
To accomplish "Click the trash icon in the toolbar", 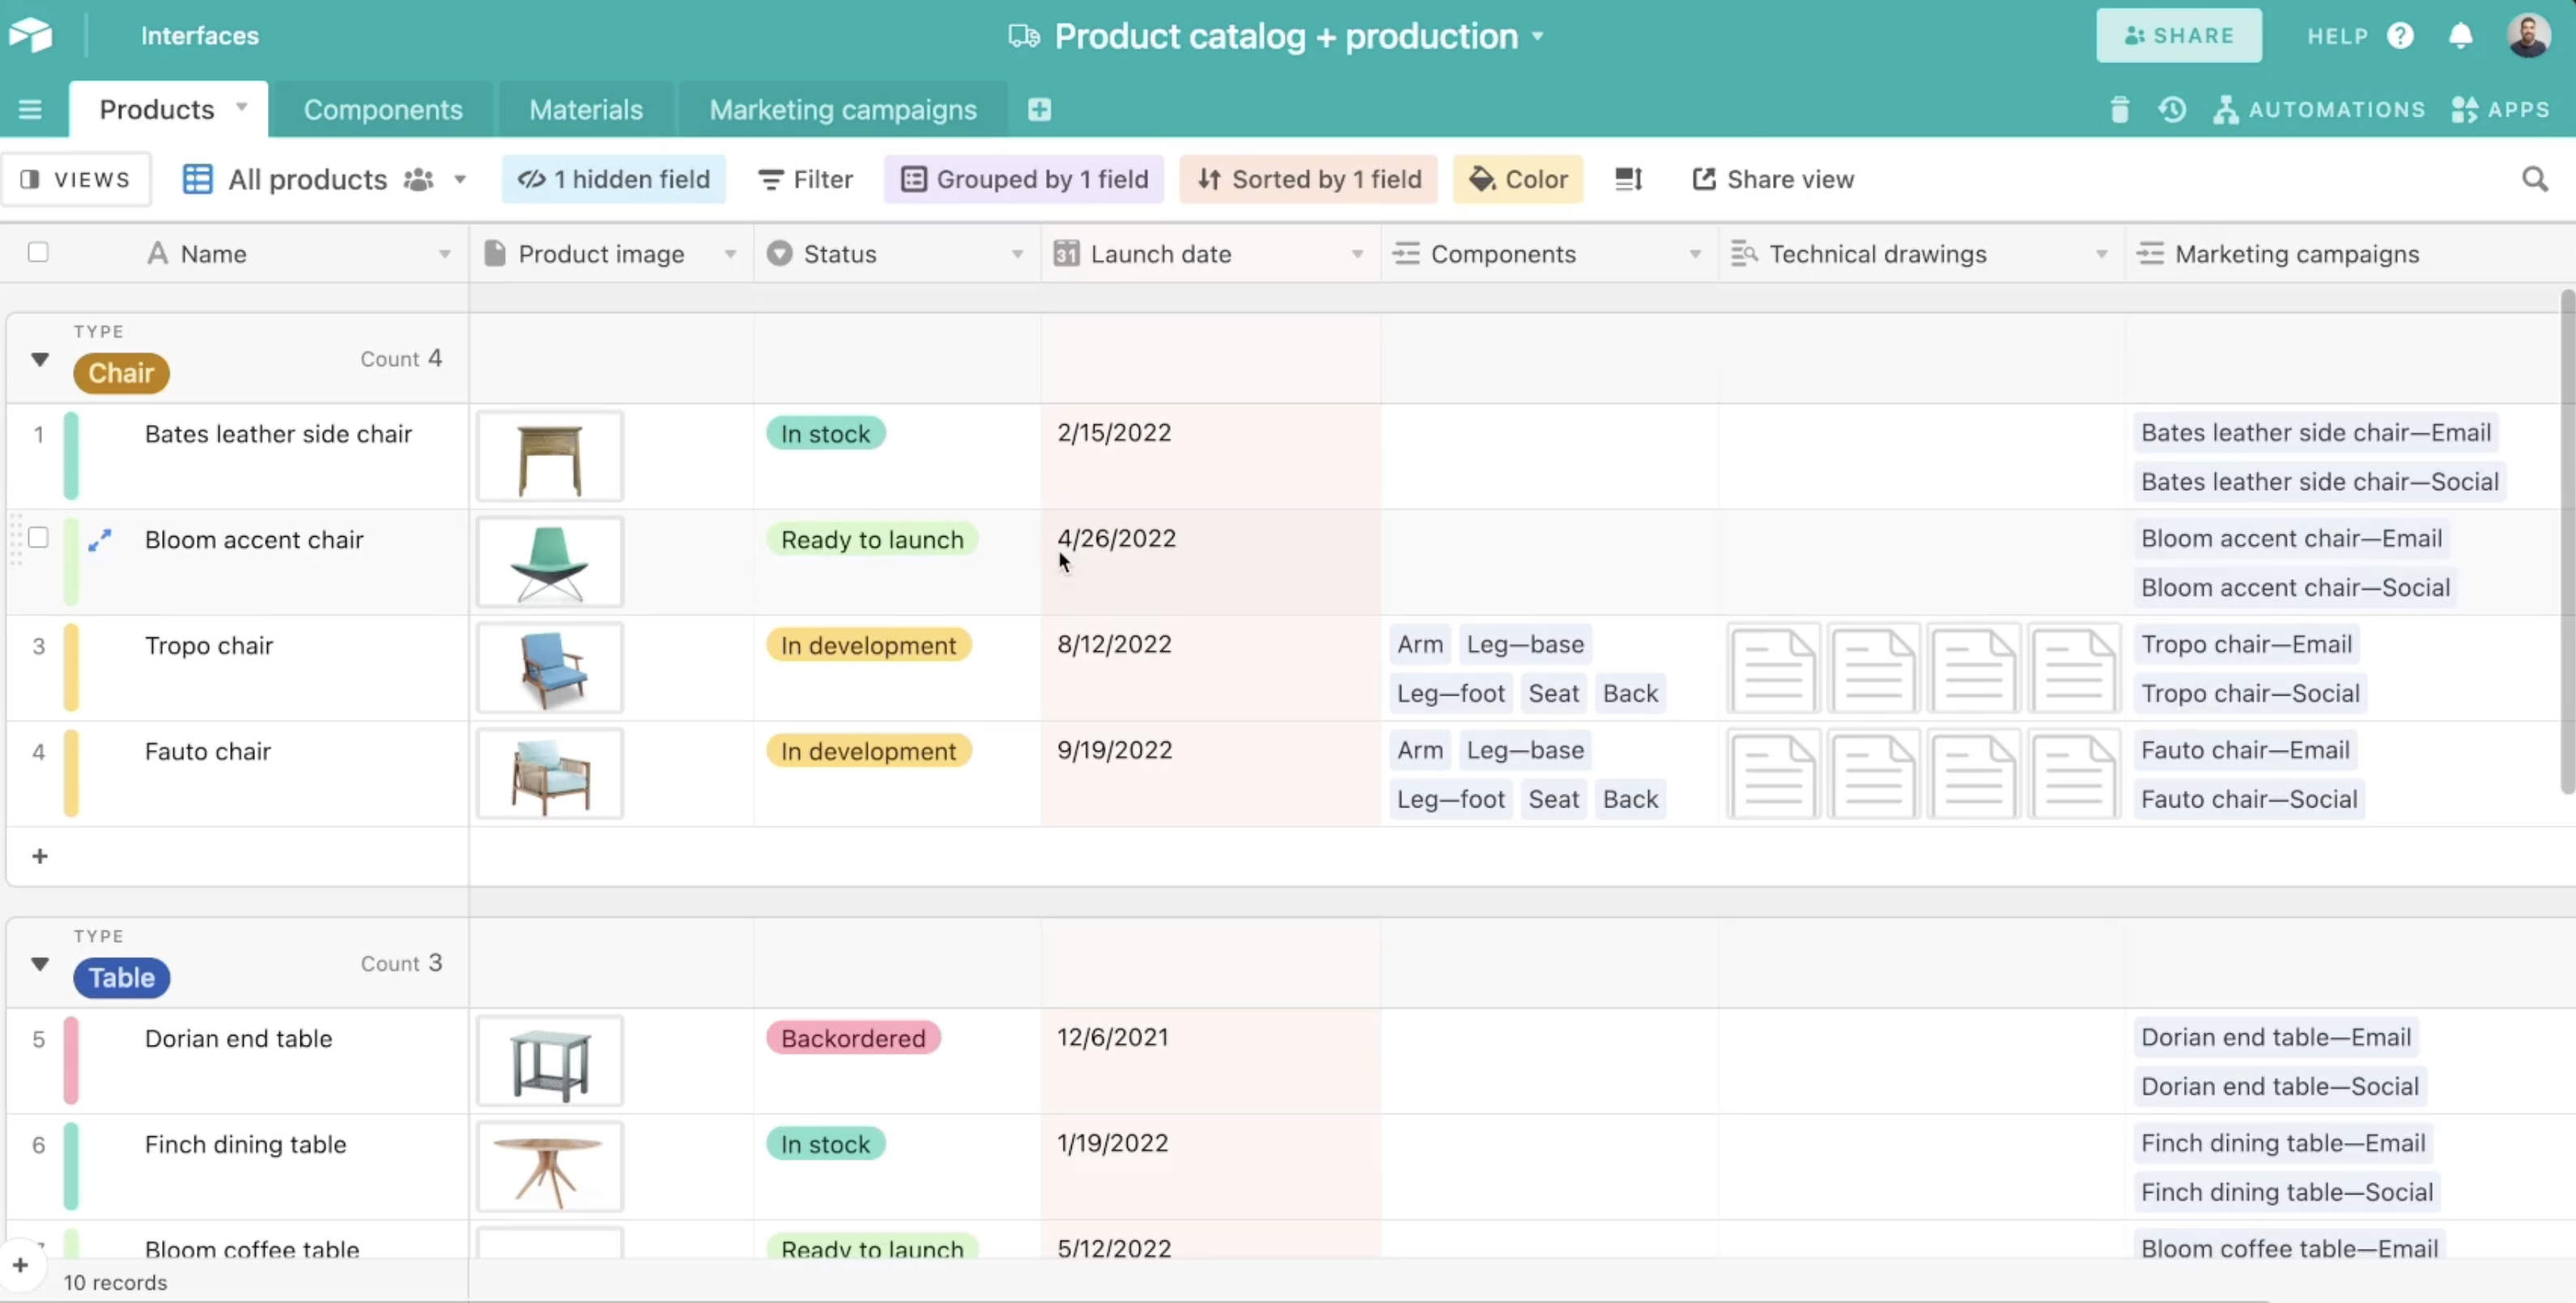I will pos(2118,110).
